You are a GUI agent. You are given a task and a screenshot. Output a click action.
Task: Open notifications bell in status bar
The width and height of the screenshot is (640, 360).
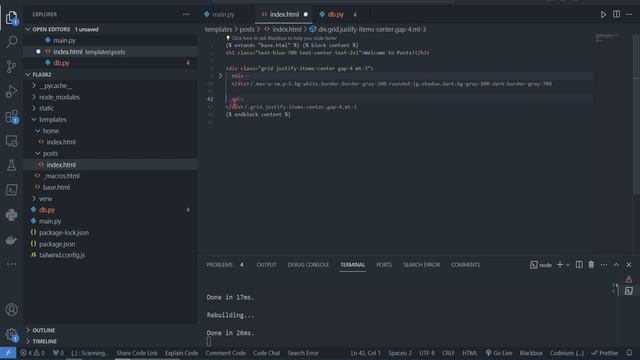click(629, 353)
